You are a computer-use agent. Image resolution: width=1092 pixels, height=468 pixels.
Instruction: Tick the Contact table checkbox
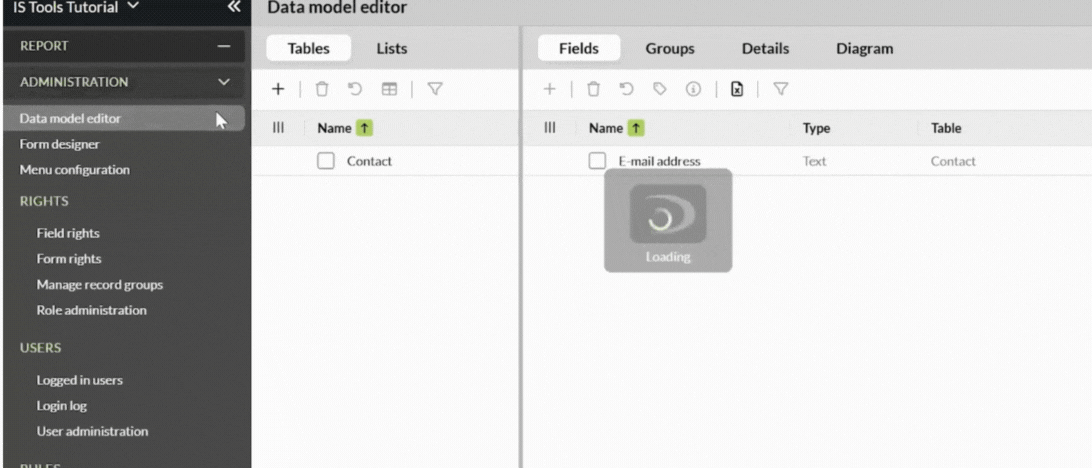tap(325, 161)
